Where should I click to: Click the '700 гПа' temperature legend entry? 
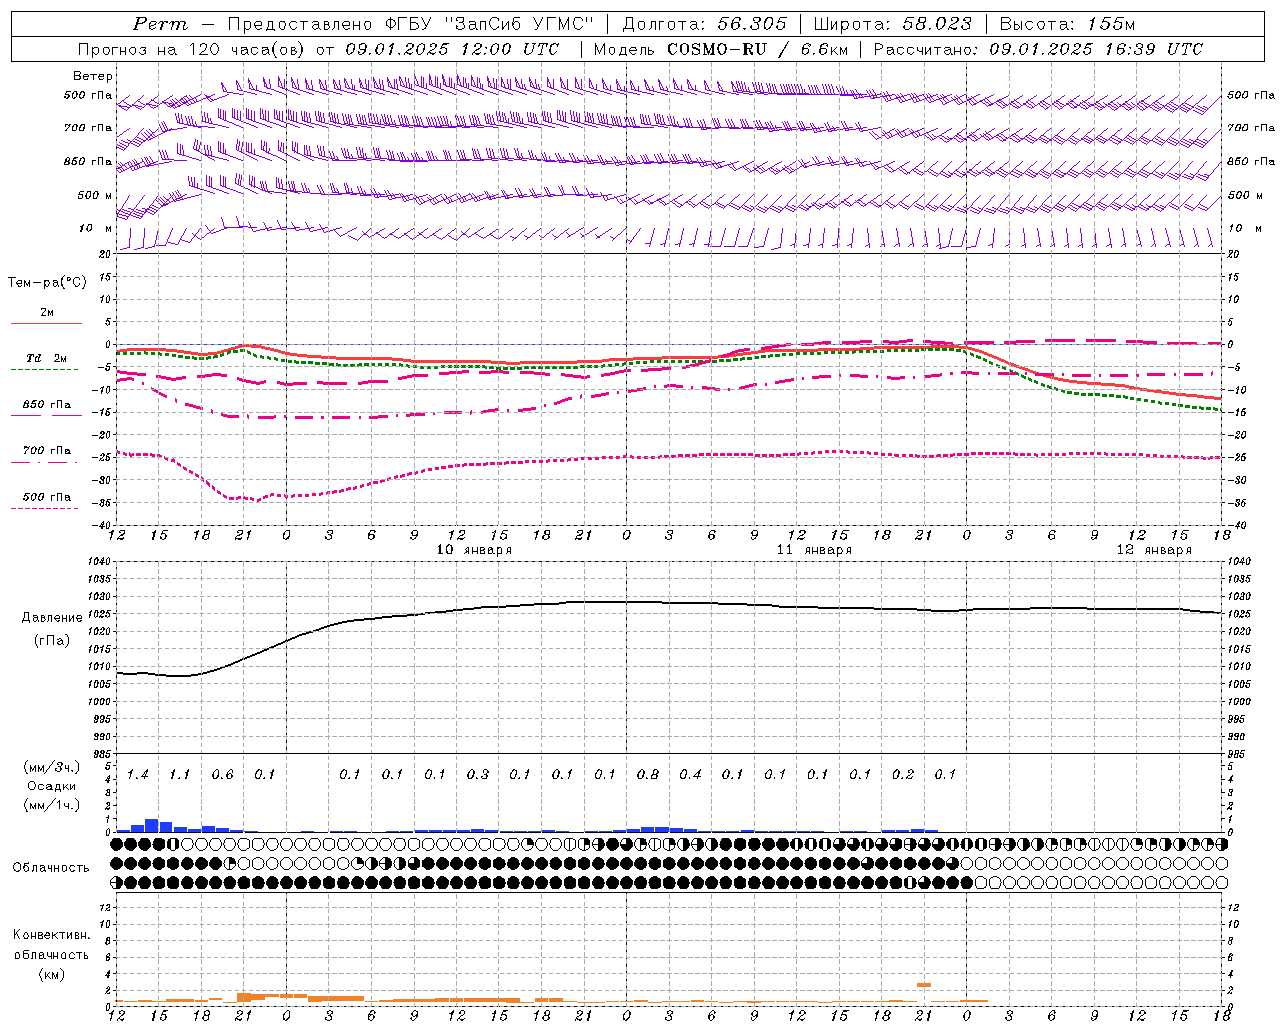click(46, 451)
